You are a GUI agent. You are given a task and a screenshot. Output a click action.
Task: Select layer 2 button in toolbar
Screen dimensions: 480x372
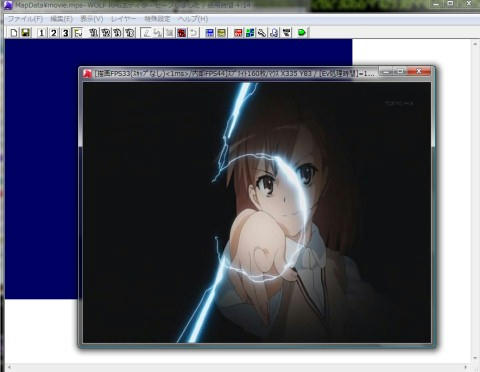(x=54, y=33)
